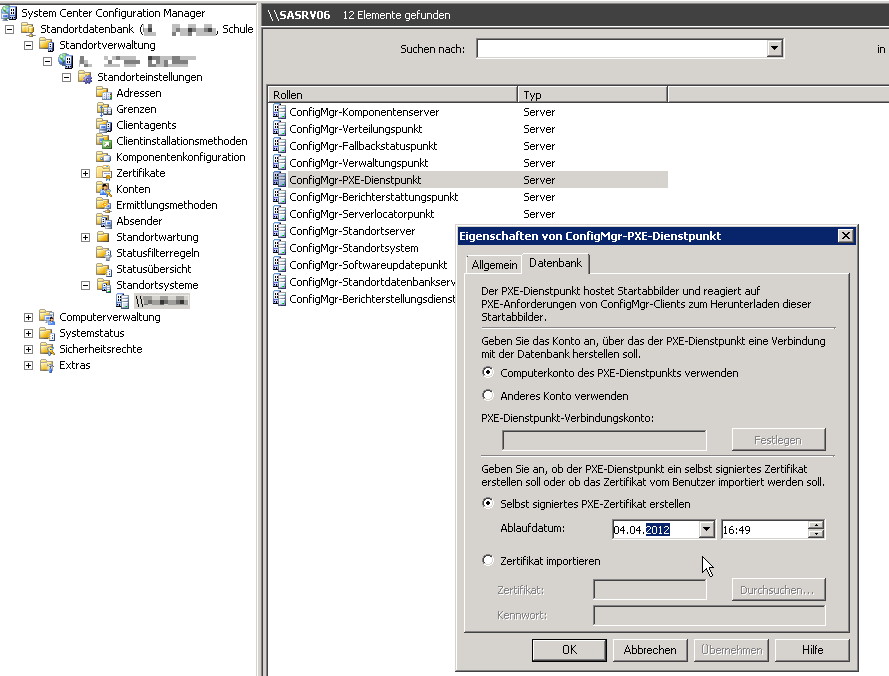This screenshot has width=889, height=676.
Task: Click the ConfigMgr-Fallbackstatuspunkt role icon
Action: pyautogui.click(x=279, y=146)
